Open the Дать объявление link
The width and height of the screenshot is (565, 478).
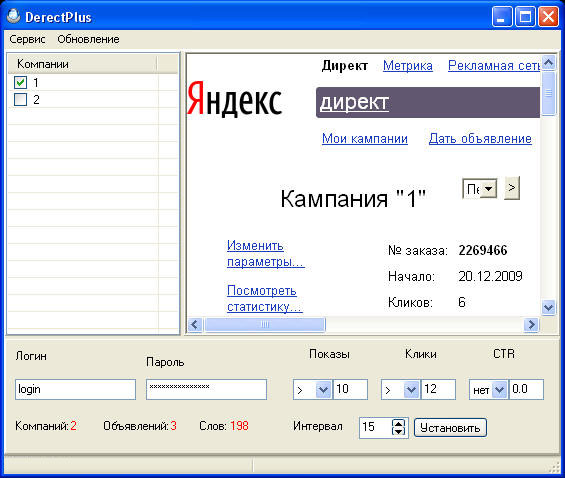click(480, 138)
